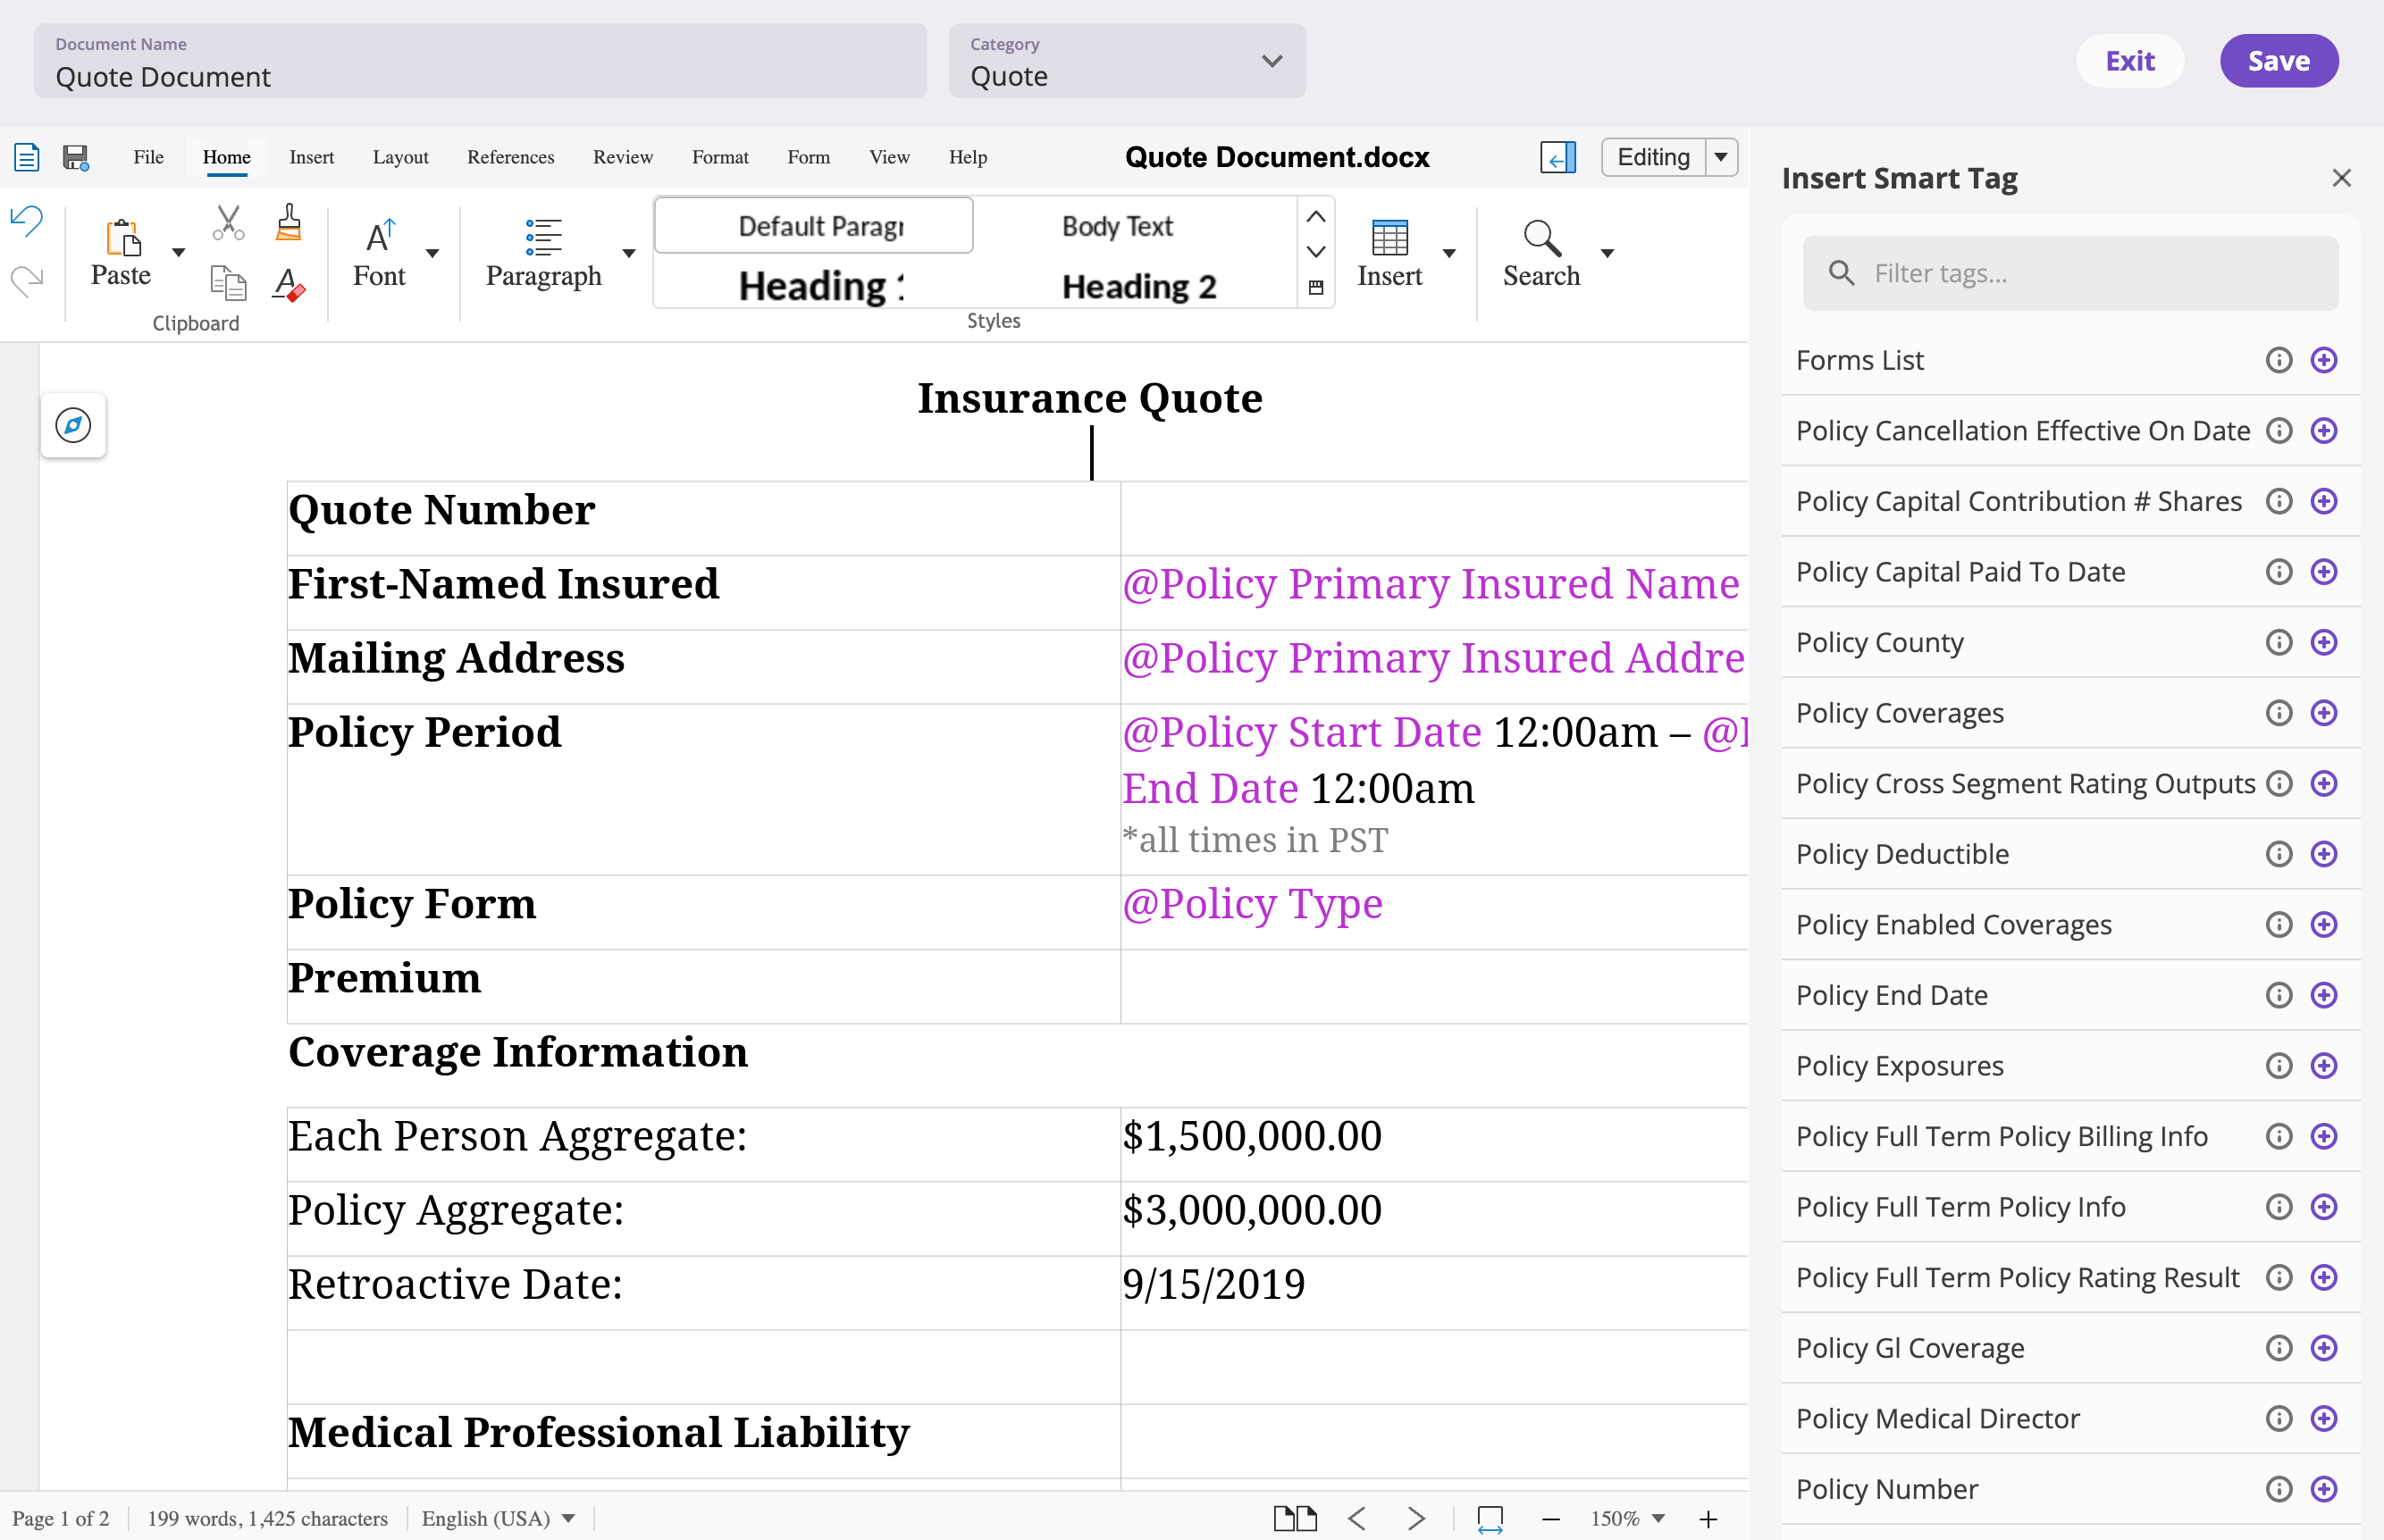
Task: Click the Save button
Action: (2278, 61)
